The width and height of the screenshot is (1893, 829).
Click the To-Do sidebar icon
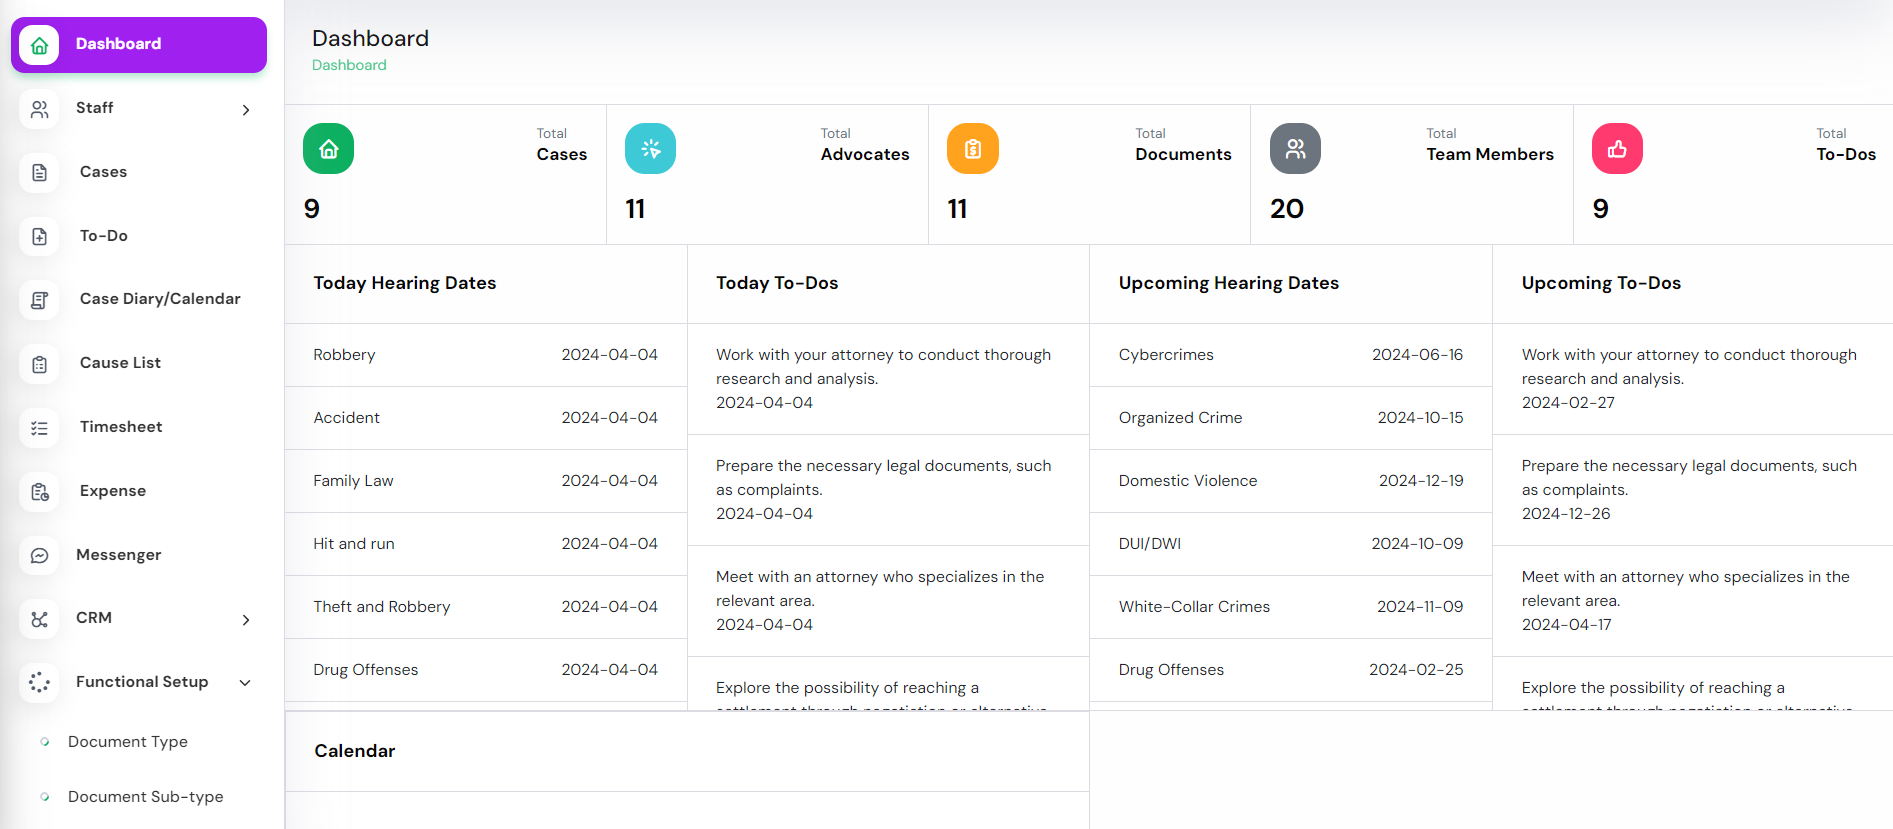40,236
